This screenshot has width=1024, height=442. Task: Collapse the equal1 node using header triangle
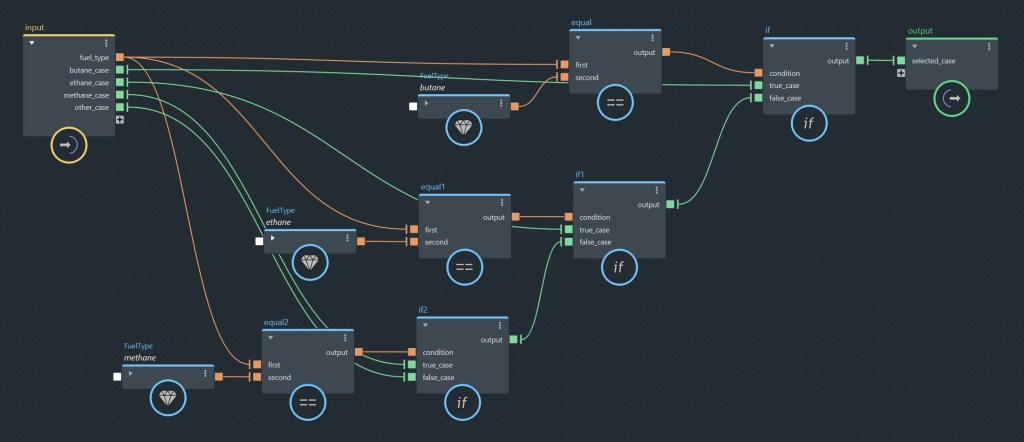coord(428,203)
